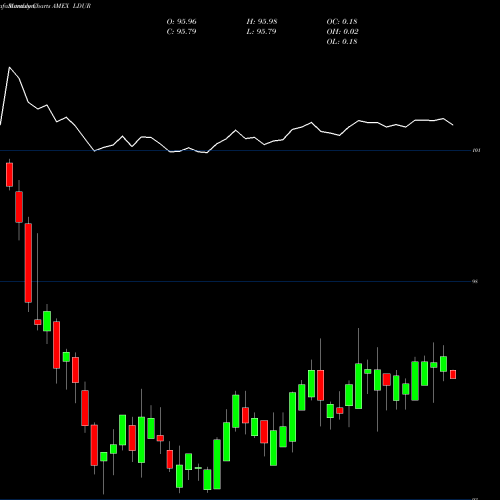This screenshot has width=500, height=500.
Task: Select the high value H: 95.98
Action: pyautogui.click(x=262, y=22)
